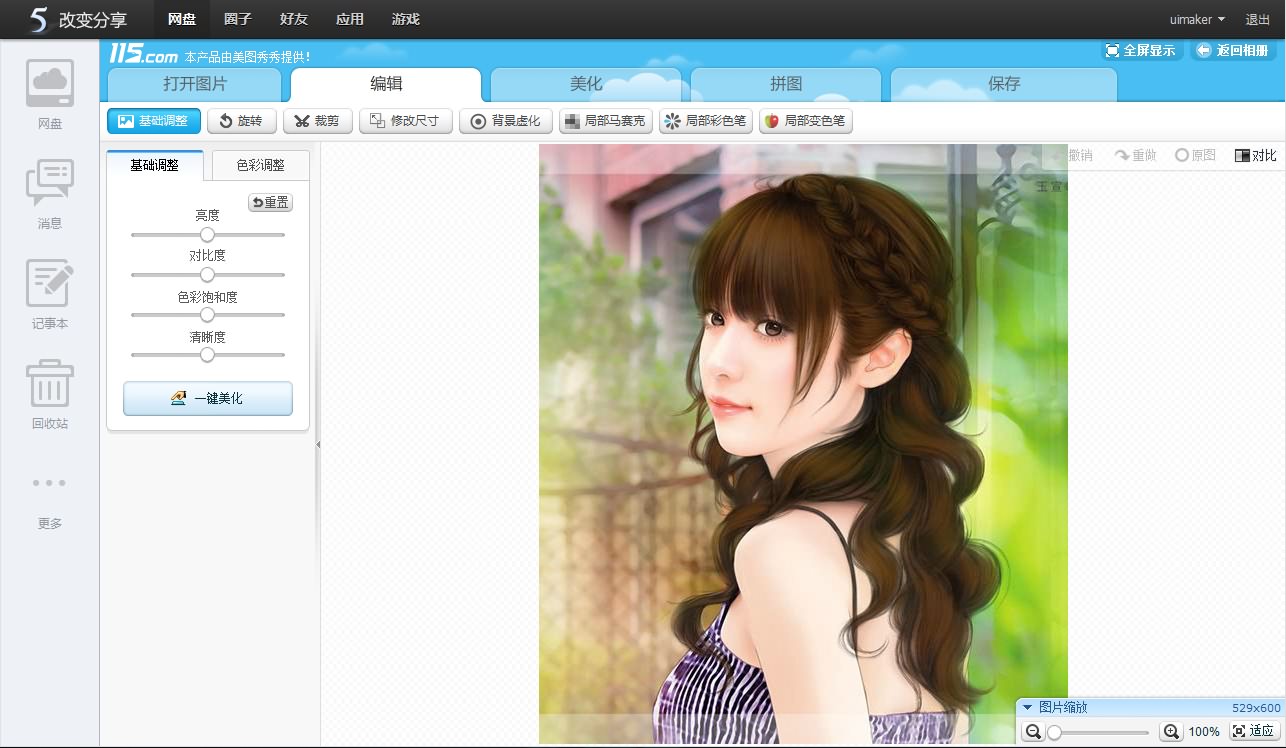Screen dimensions: 1286x748
Task: Select the 色彩调整 panel tab
Action: tap(260, 165)
